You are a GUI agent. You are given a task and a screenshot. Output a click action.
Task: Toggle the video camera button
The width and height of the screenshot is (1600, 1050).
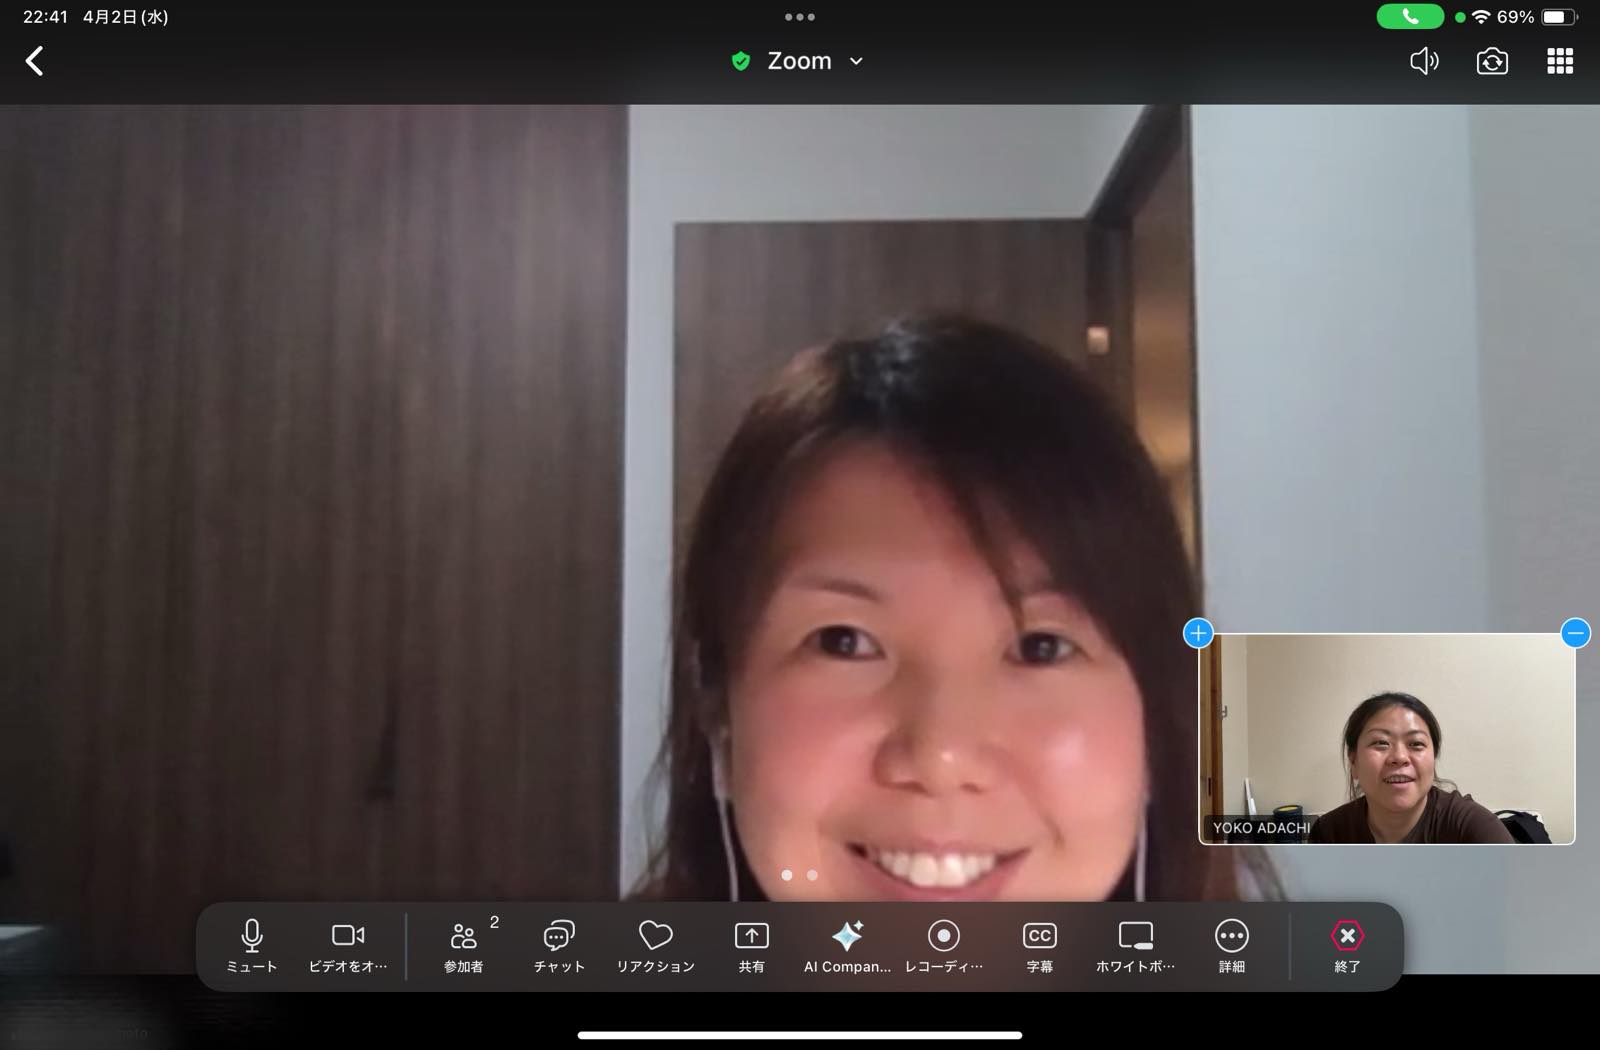click(347, 945)
